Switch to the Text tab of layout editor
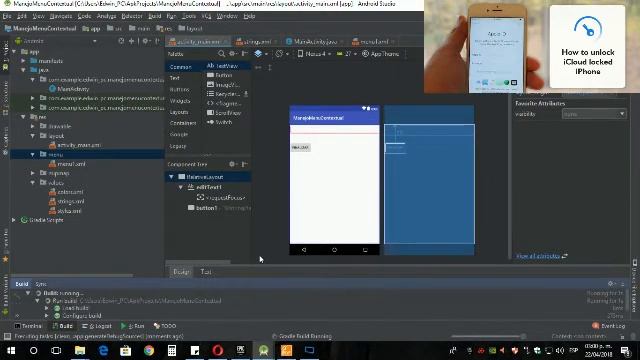Screen dimensions: 640x360 click(x=205, y=271)
